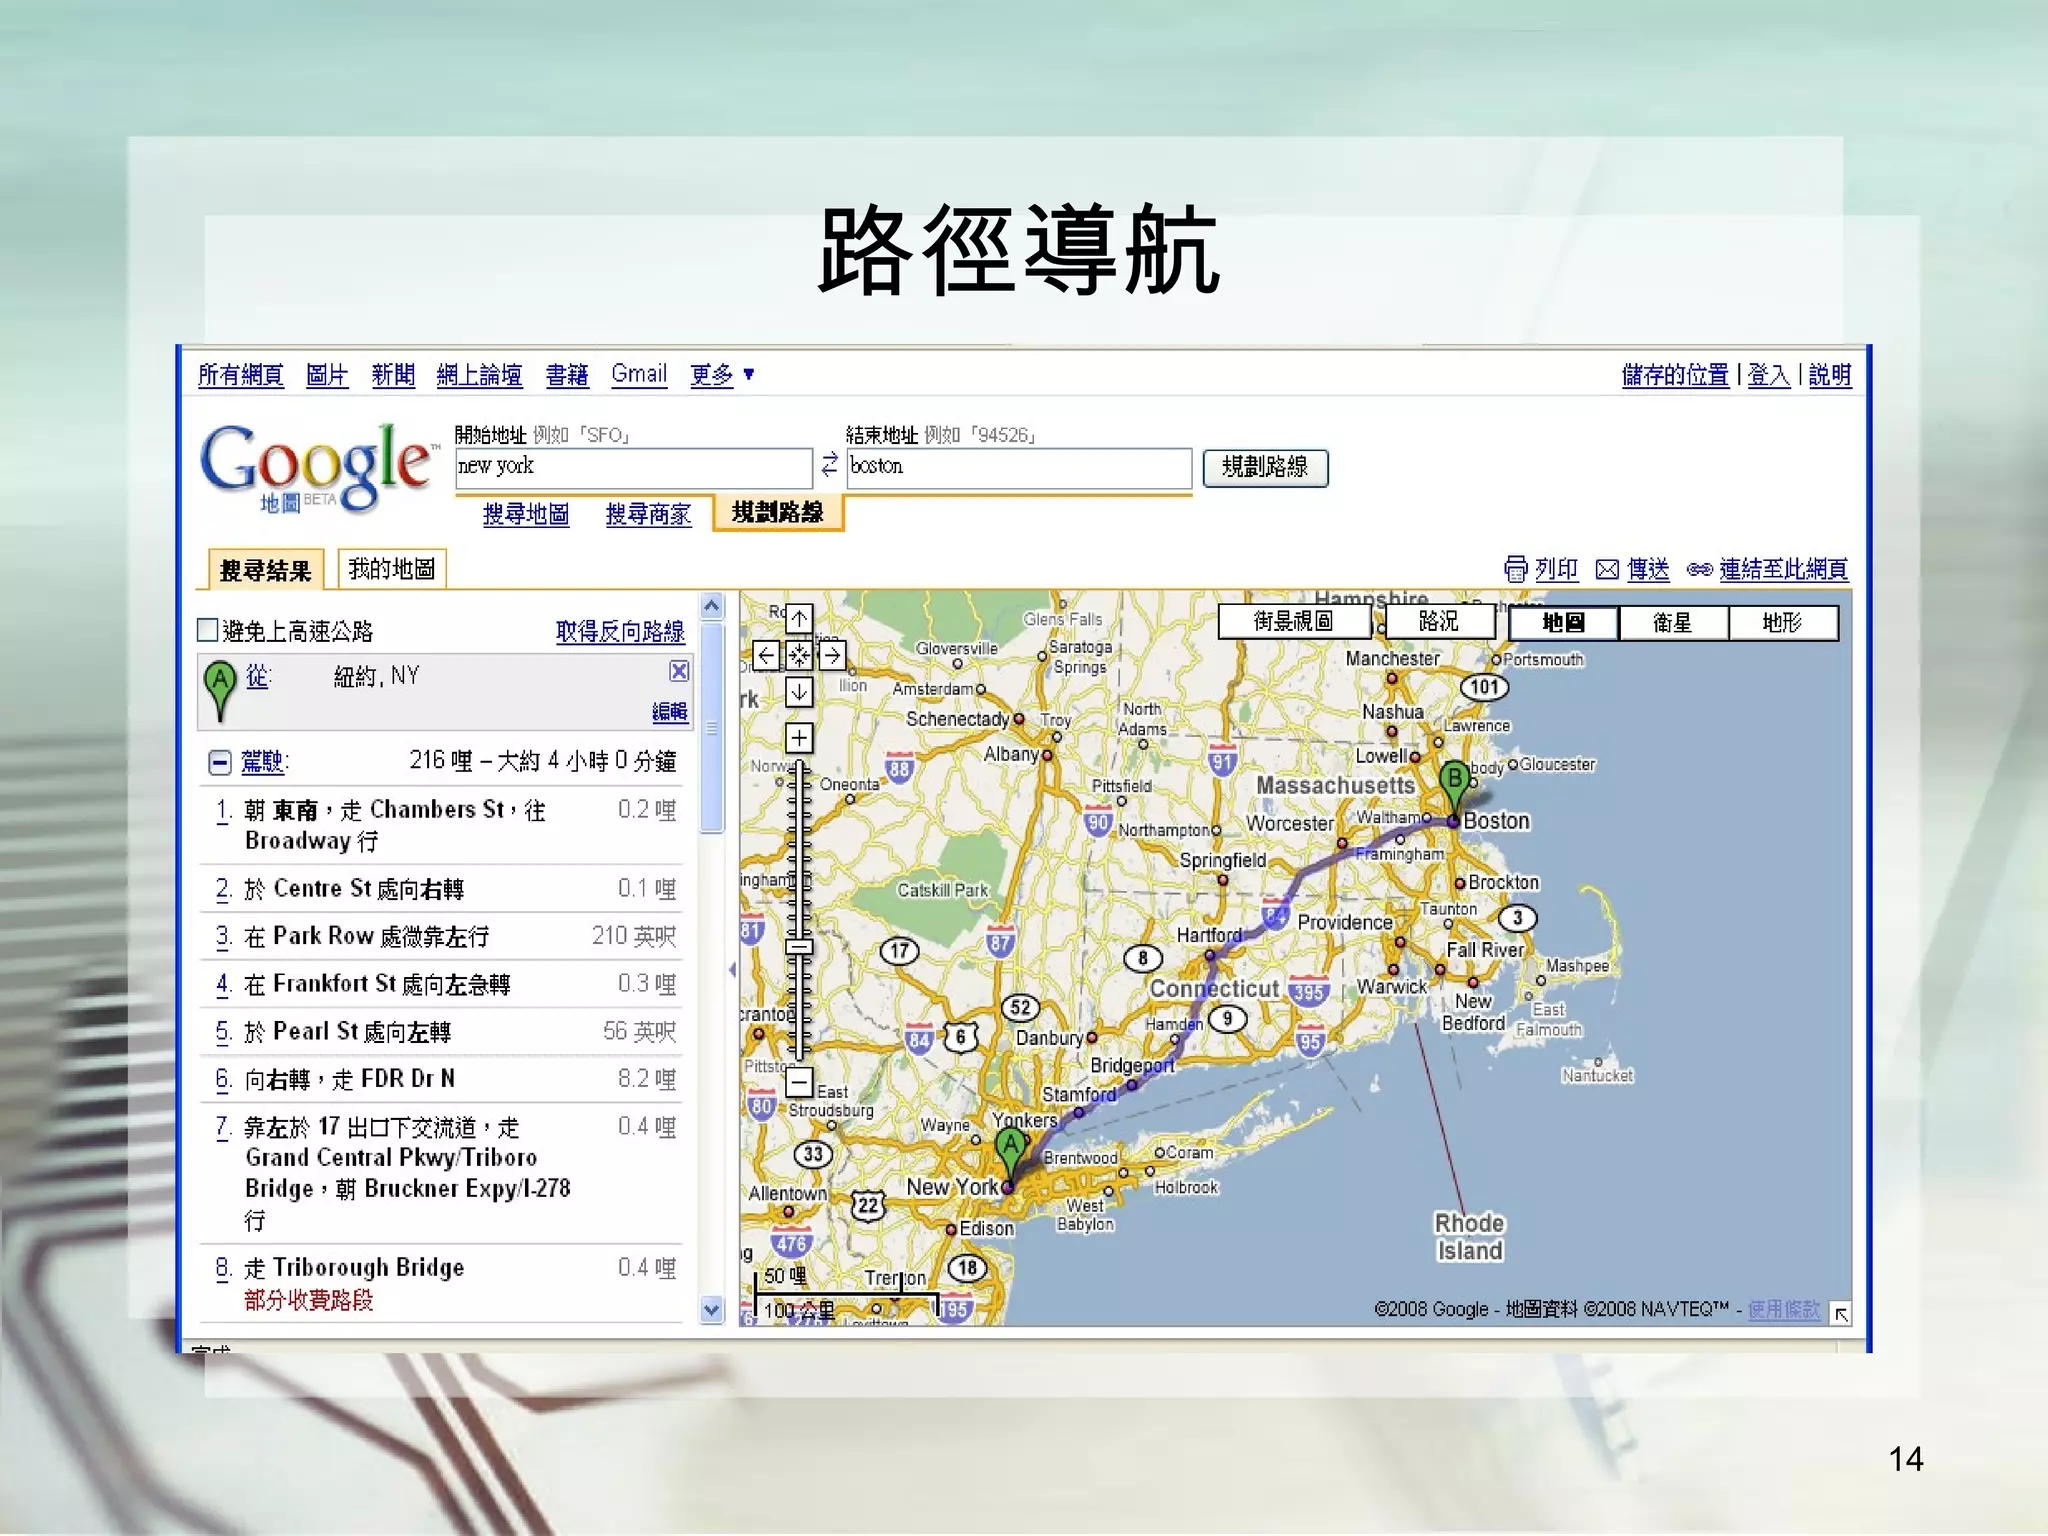Check 避免上高速公路 checkbox
The height and width of the screenshot is (1536, 2048).
click(208, 630)
